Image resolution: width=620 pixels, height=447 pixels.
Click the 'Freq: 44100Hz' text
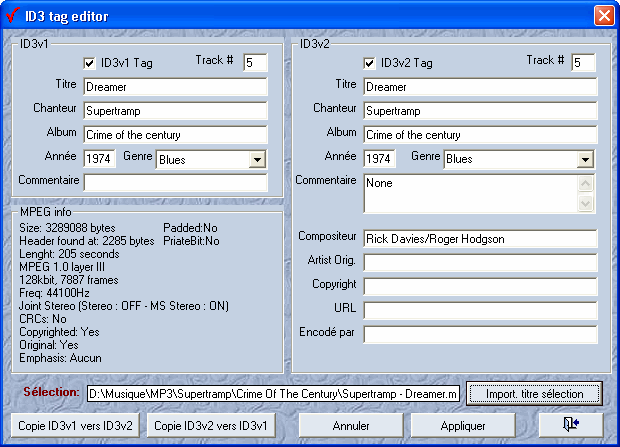pyautogui.click(x=54, y=293)
